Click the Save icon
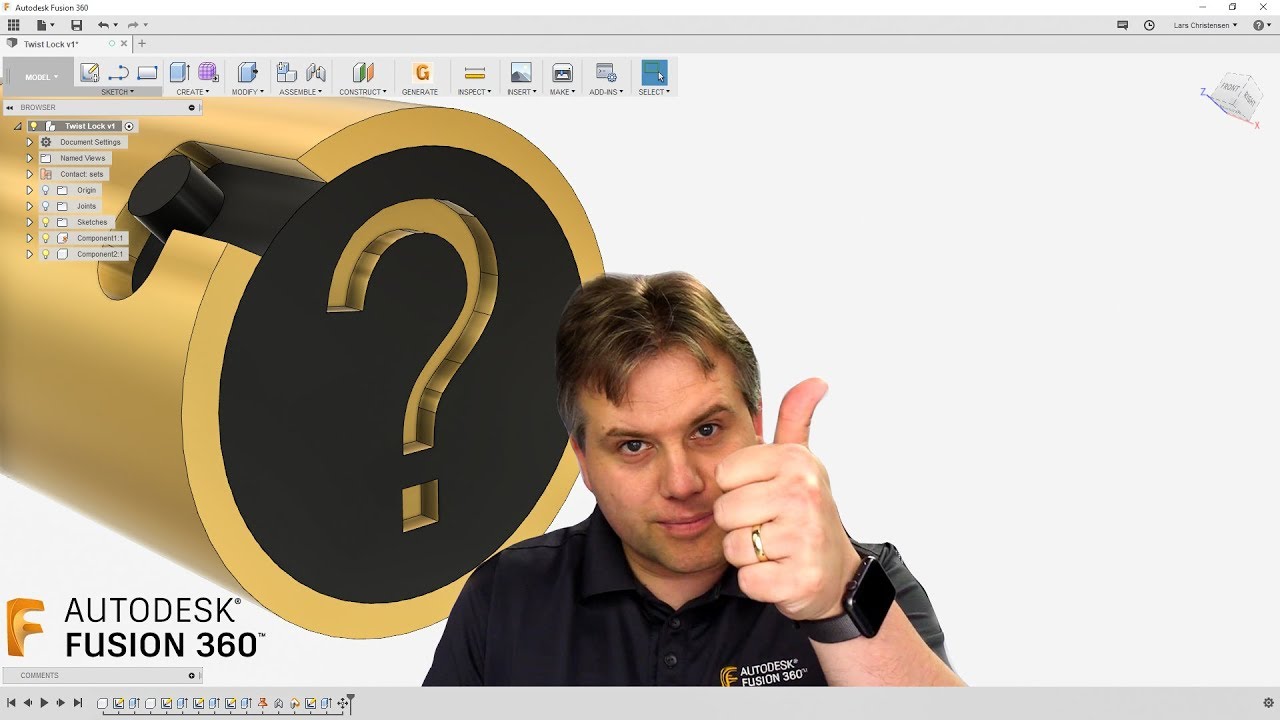This screenshot has width=1280, height=720. [76, 25]
